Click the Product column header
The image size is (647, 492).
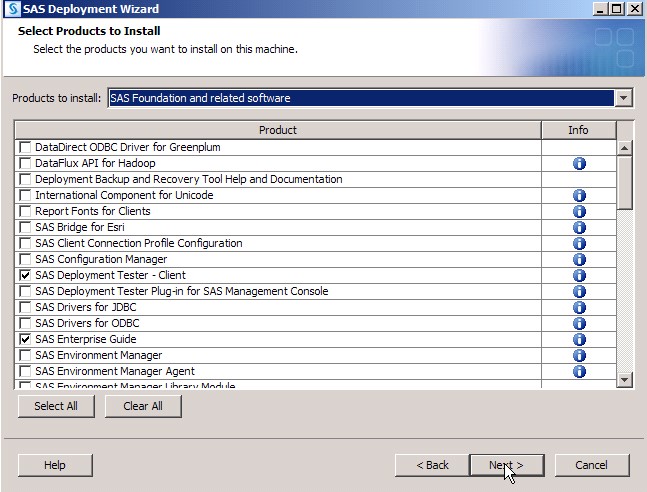[x=278, y=130]
